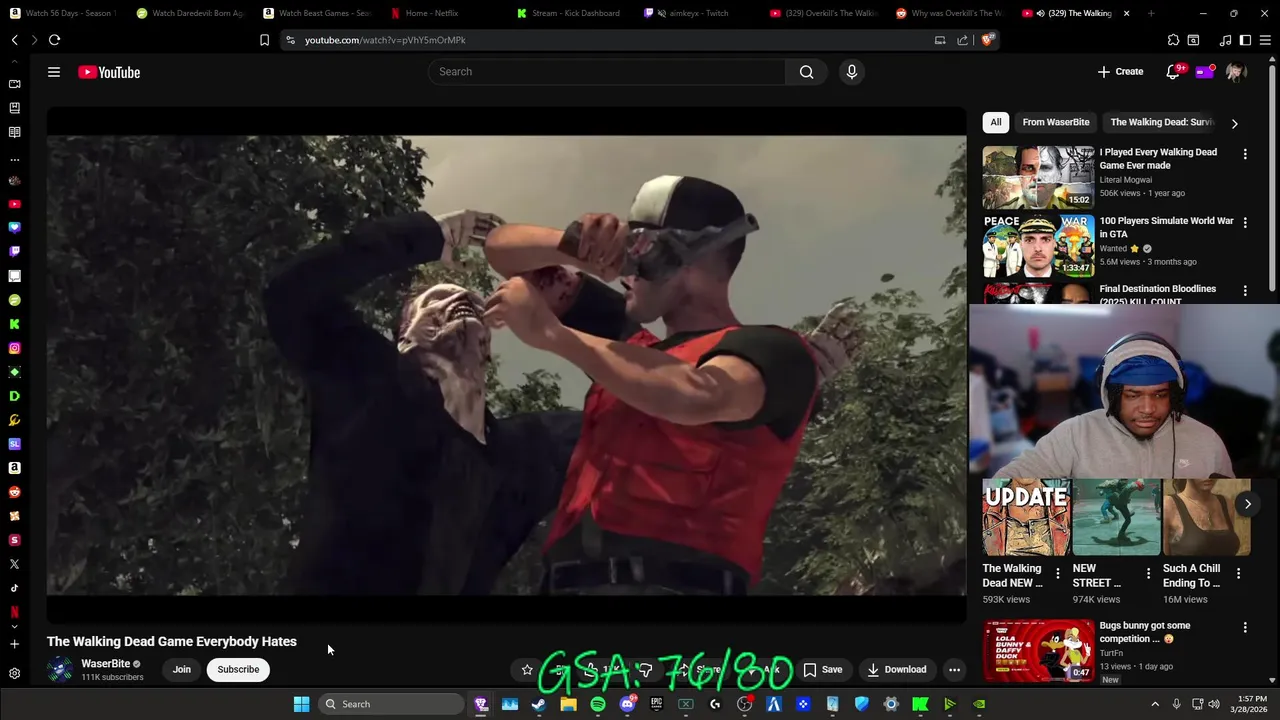Go to the YouTube home logo
Viewport: 1280px width, 720px height.
109,72
